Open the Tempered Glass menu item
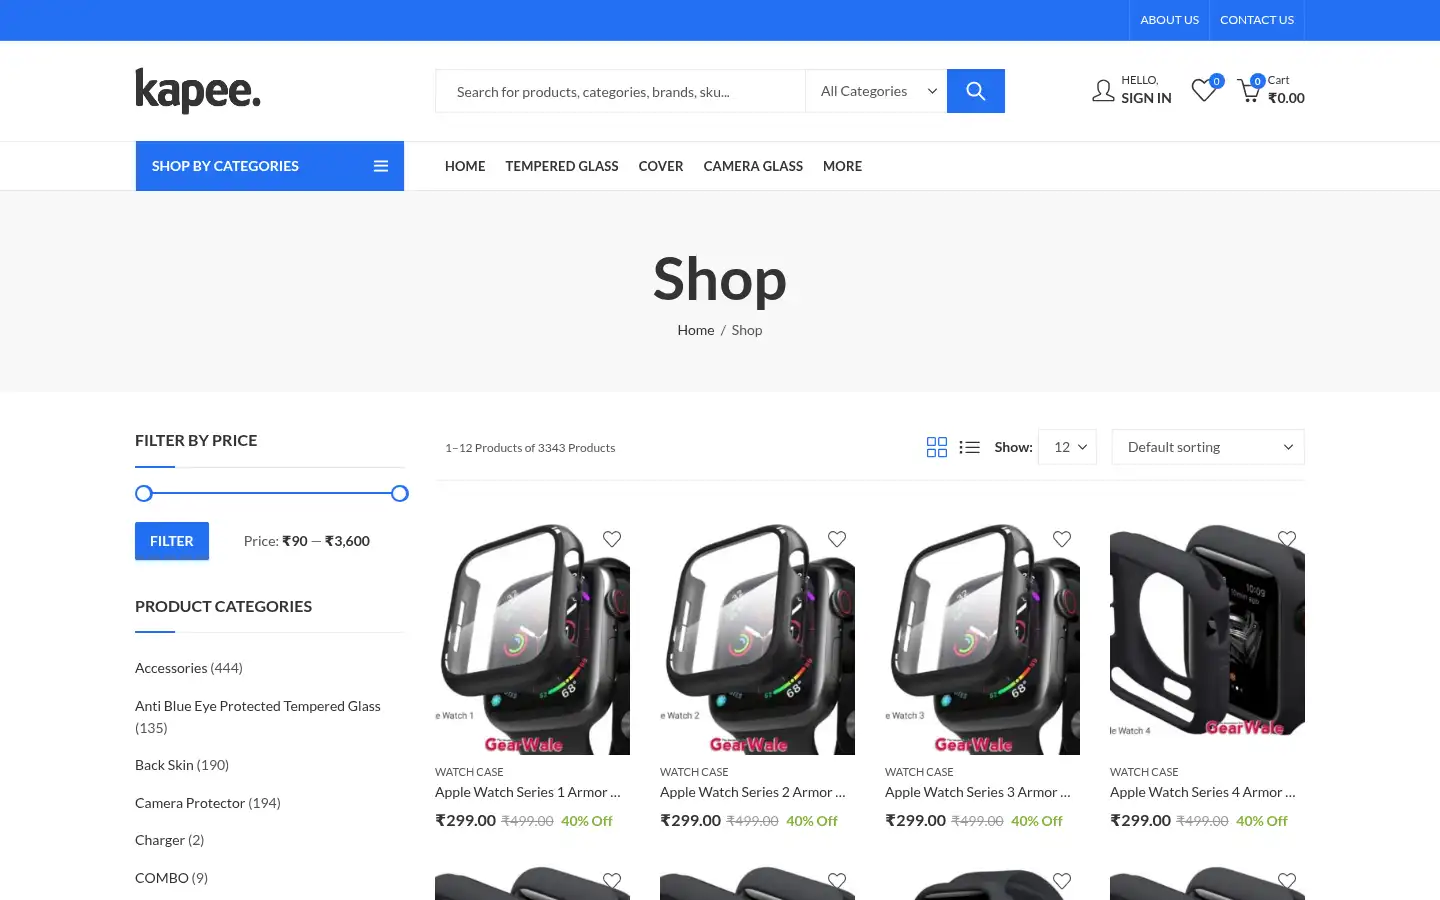 pos(562,166)
